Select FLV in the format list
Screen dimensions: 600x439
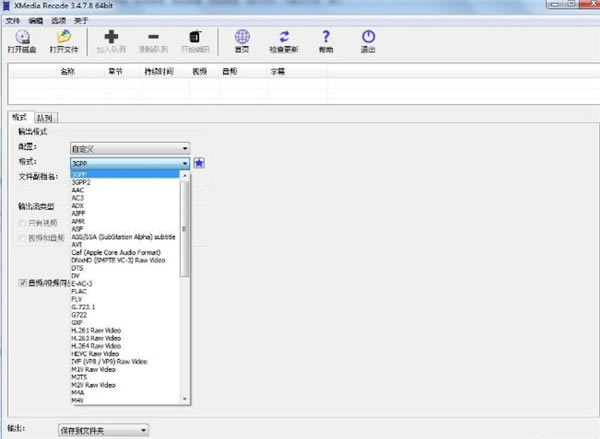pyautogui.click(x=125, y=299)
